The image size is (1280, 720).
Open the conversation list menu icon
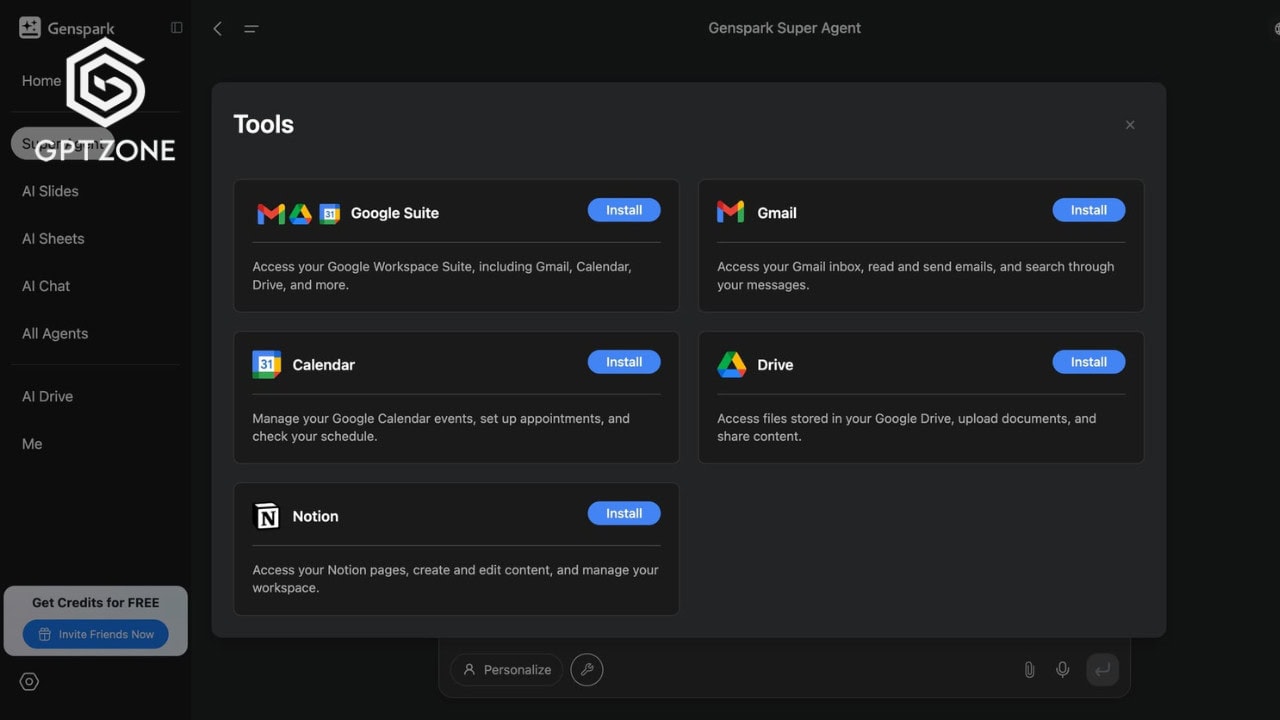(251, 29)
